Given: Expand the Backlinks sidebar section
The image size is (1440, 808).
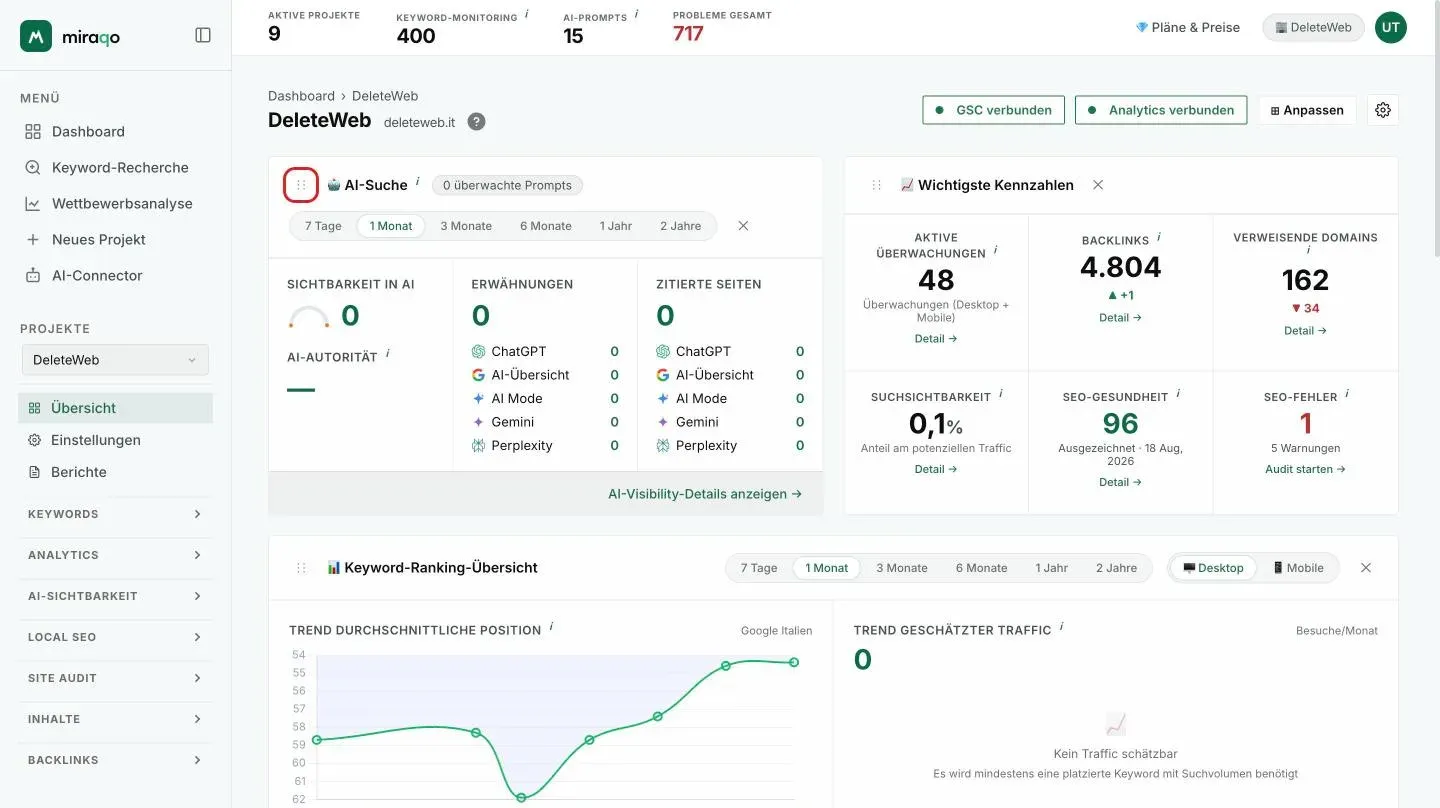Looking at the screenshot, I should [x=116, y=760].
